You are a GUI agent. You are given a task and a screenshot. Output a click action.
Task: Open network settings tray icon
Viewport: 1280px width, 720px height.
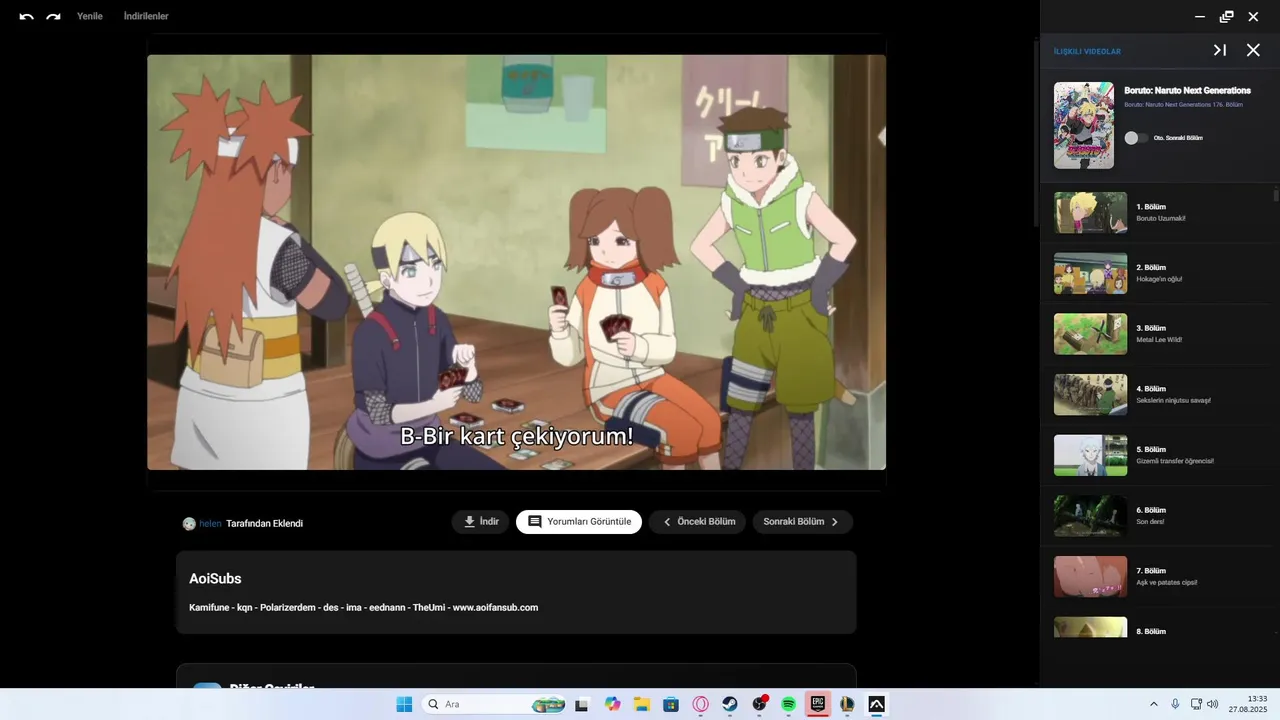pyautogui.click(x=1196, y=704)
